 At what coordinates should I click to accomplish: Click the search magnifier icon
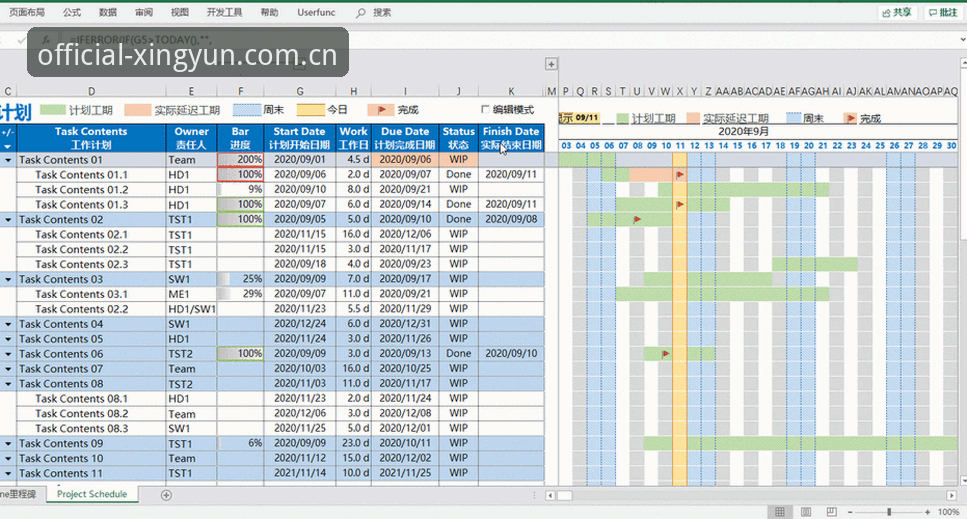(361, 12)
